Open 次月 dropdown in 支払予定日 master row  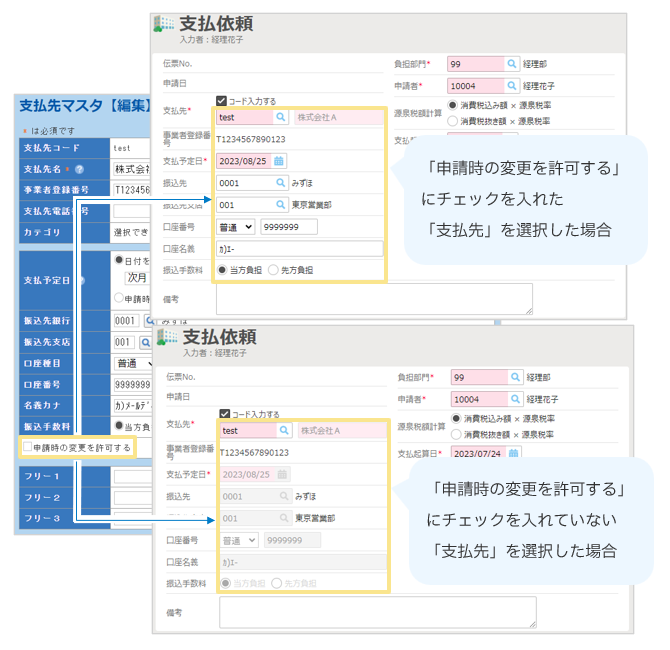click(x=137, y=276)
